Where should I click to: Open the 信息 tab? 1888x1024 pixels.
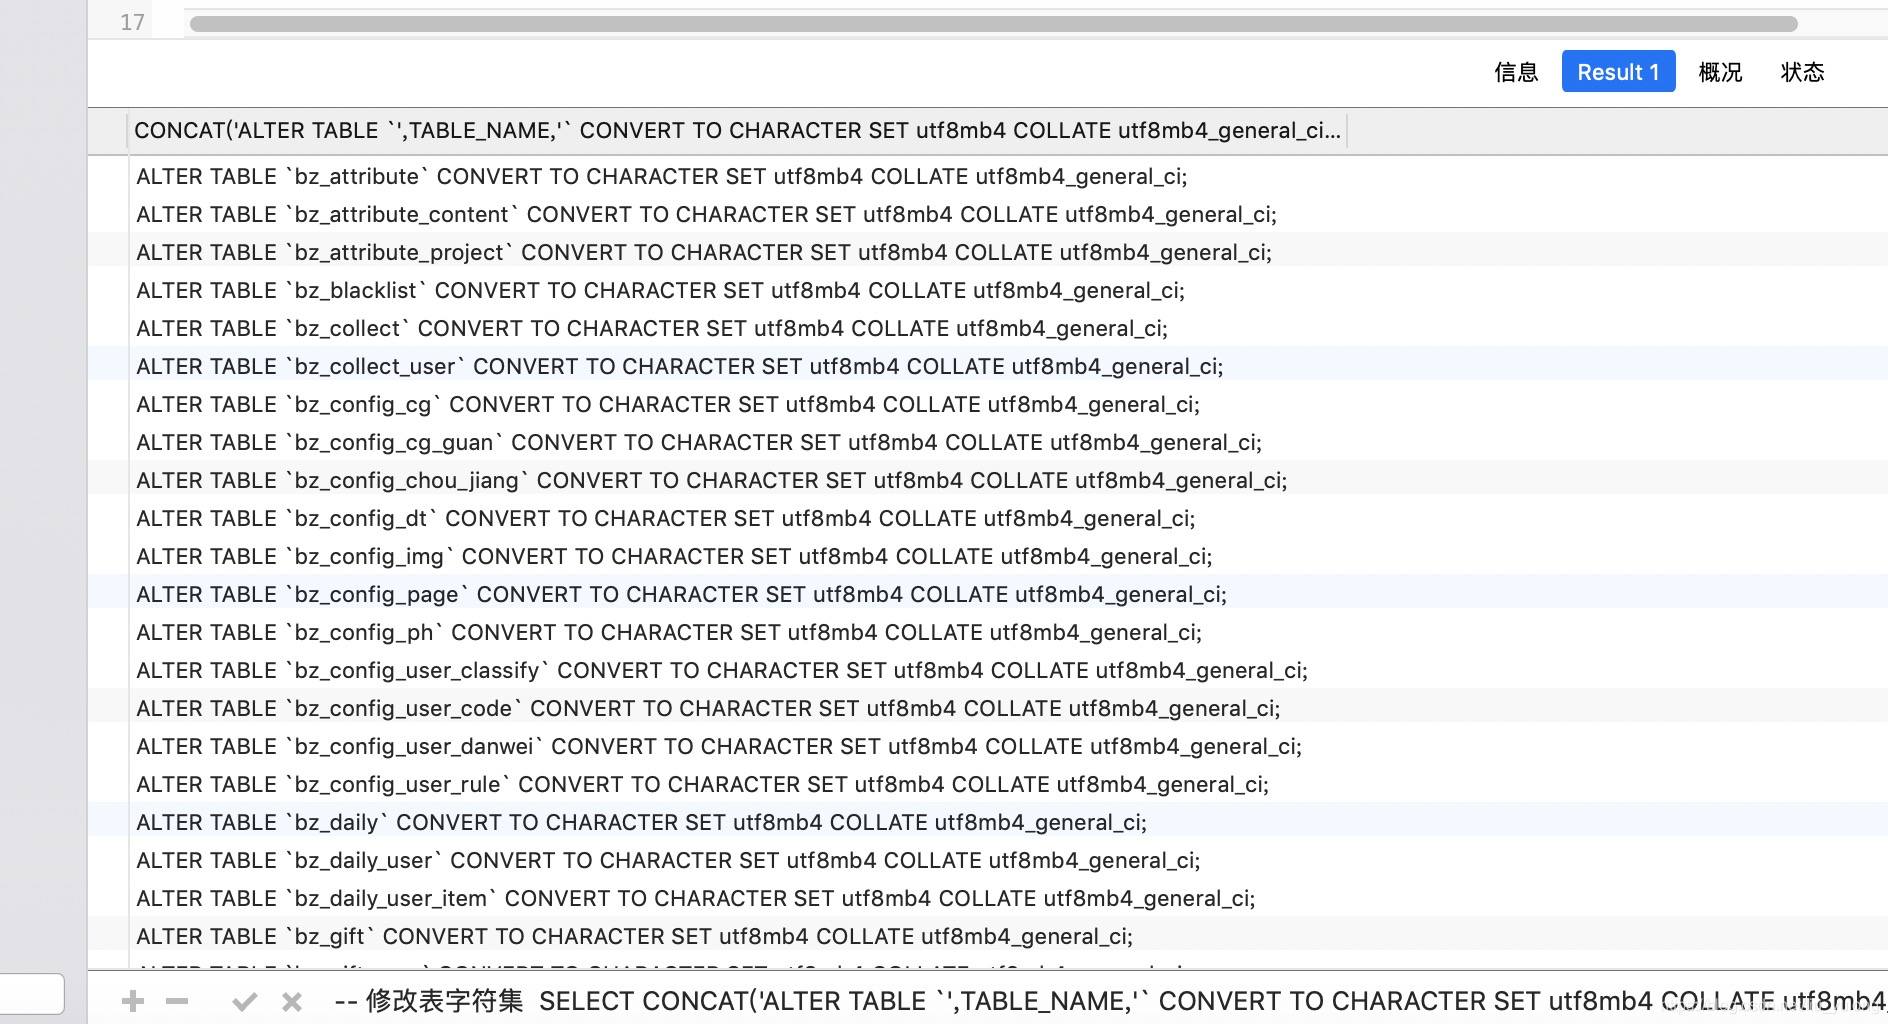tap(1516, 72)
